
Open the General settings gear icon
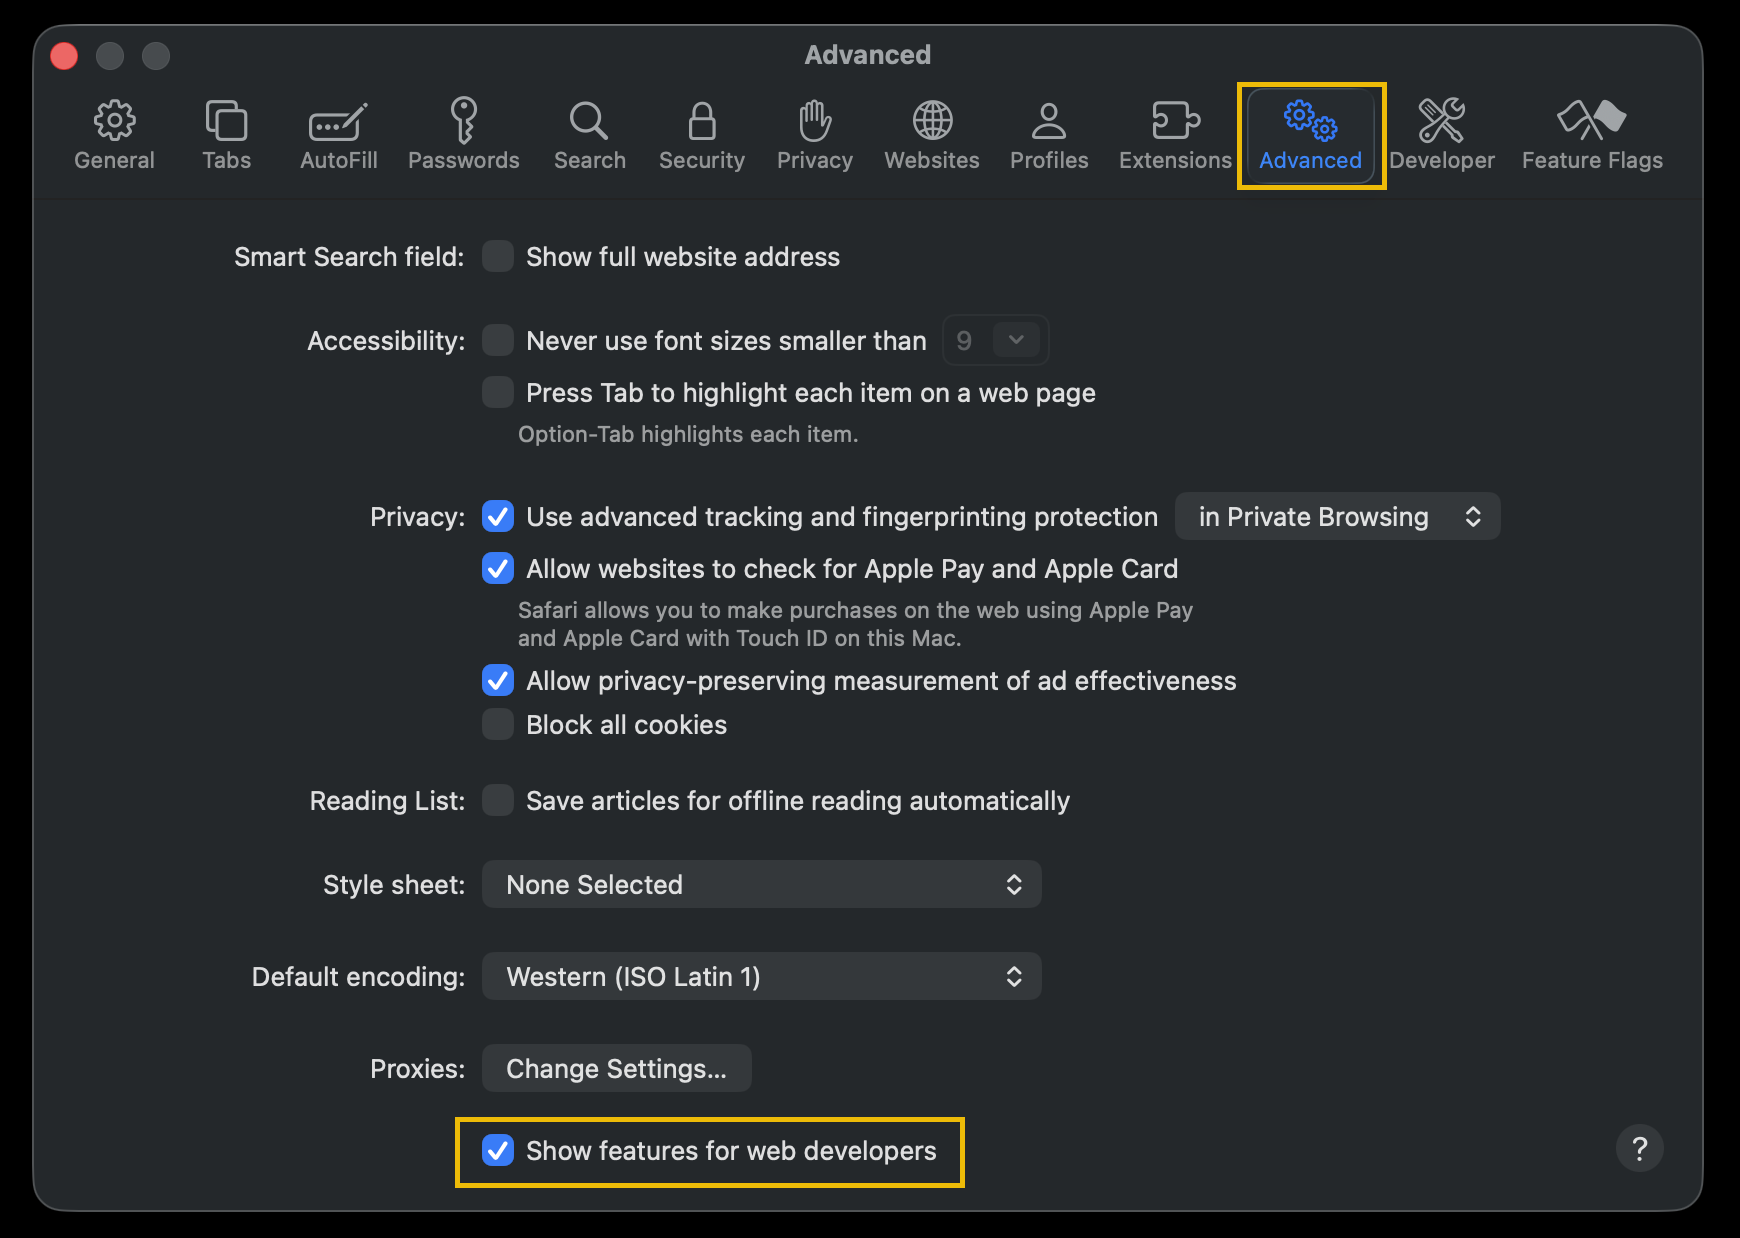114,121
